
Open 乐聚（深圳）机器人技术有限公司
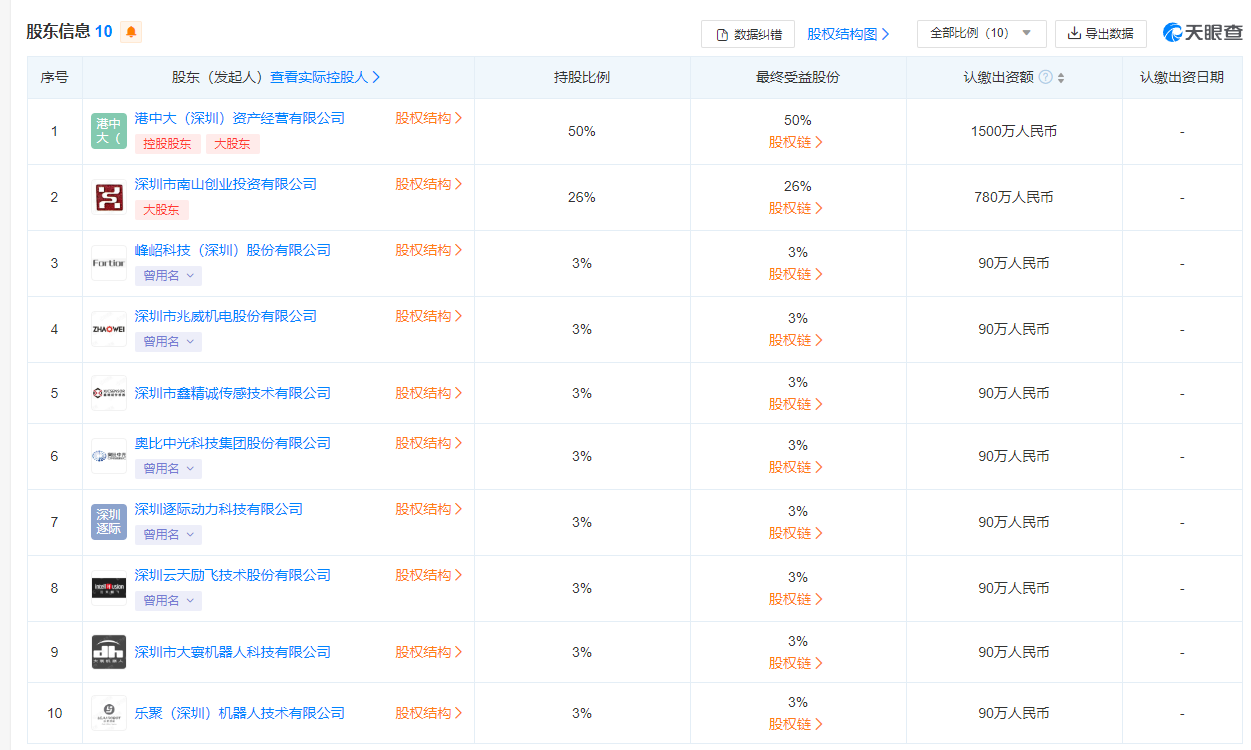pyautogui.click(x=240, y=713)
